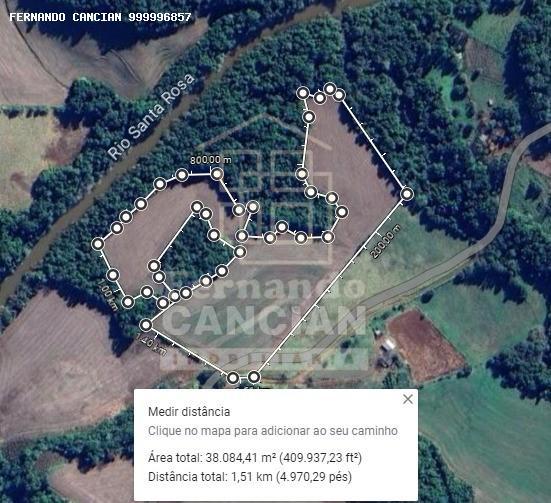Click the red-brown plowed field on the map
The height and width of the screenshot is (503, 551).
pos(426,344)
